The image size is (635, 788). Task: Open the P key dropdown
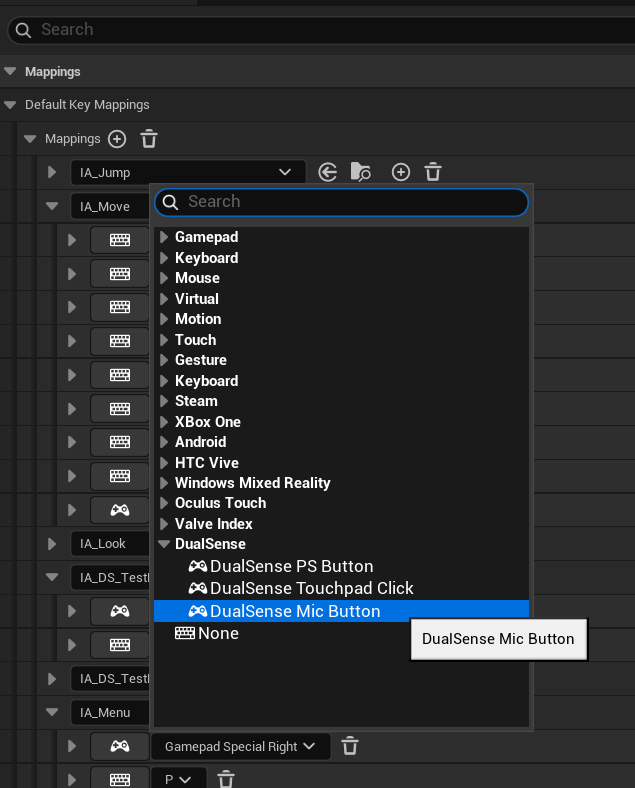tap(178, 779)
